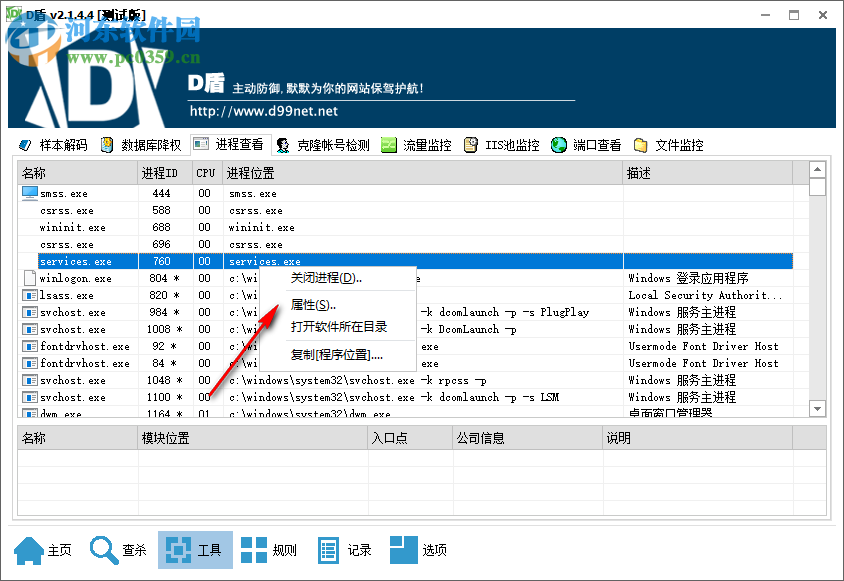Click the smss.exe monitor icon
Viewport: 844px width, 581px height.
(x=30, y=193)
